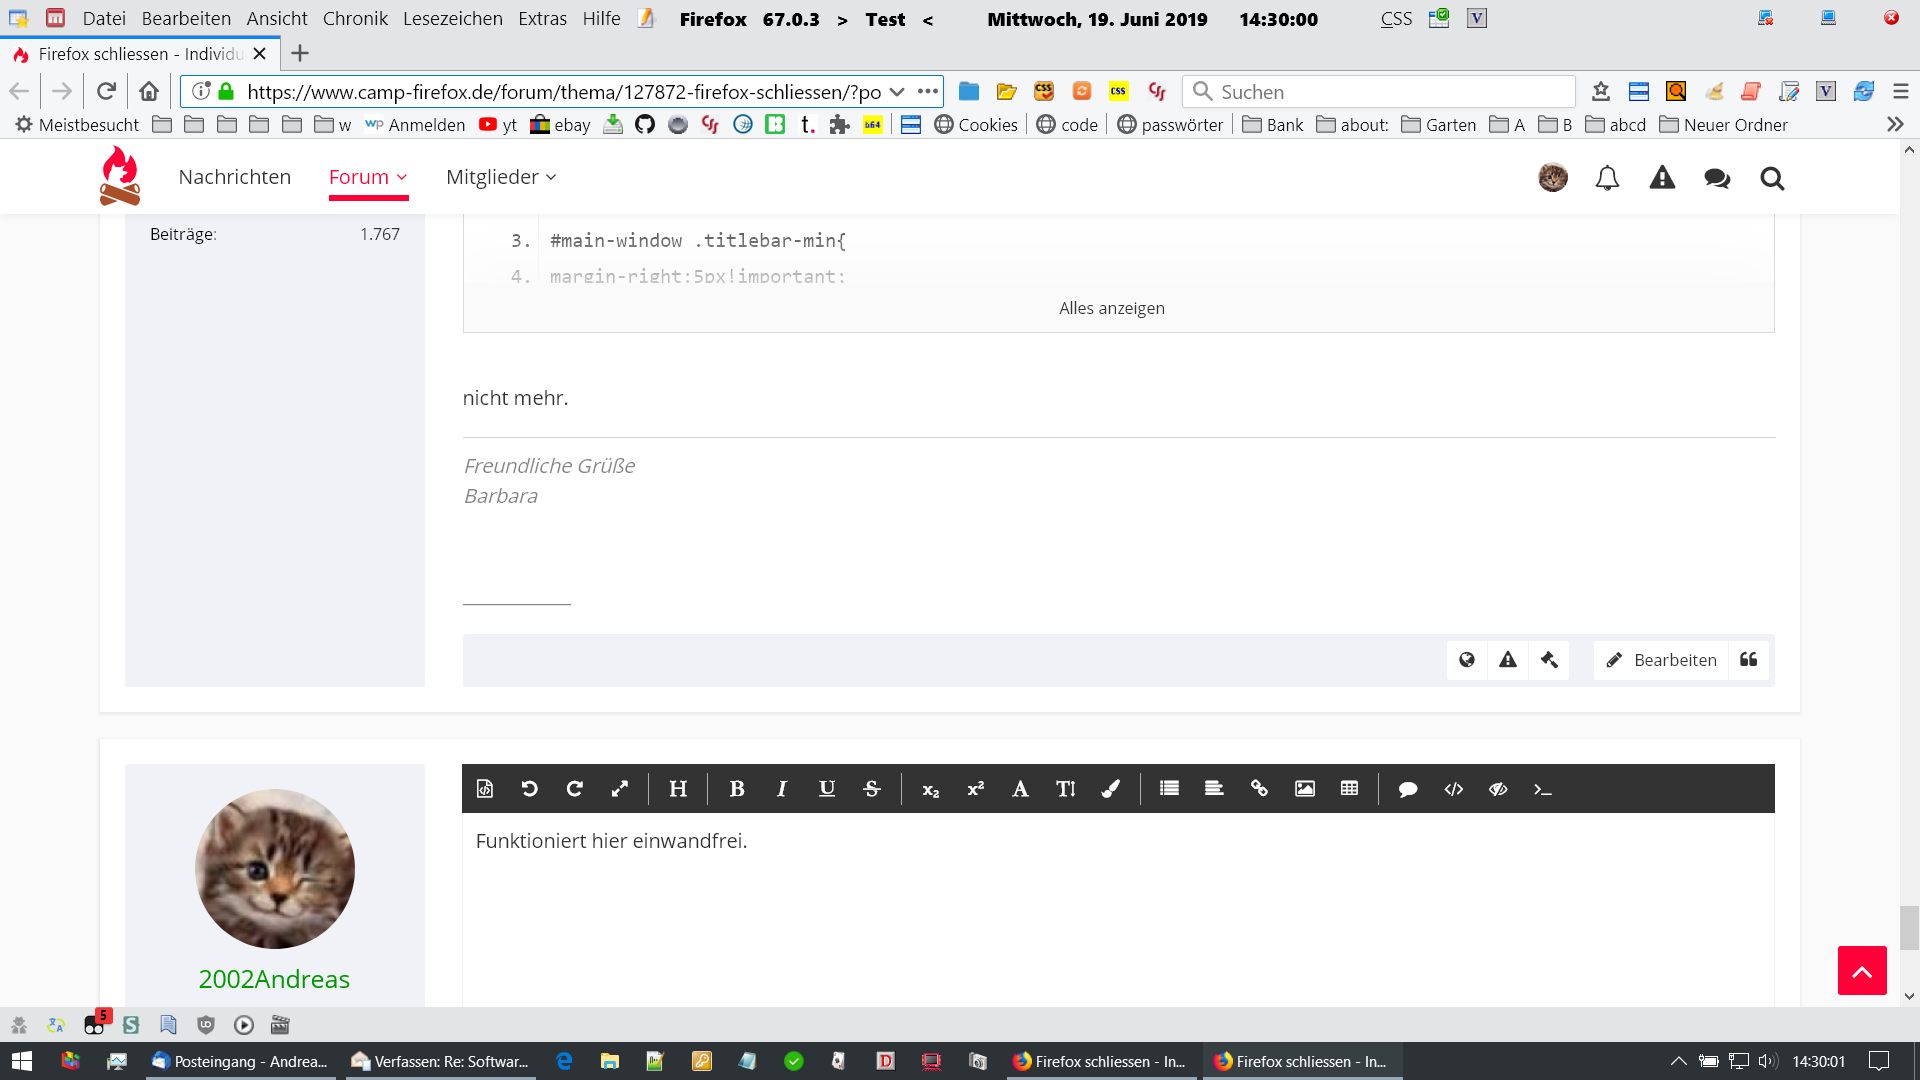1920x1080 pixels.
Task: Click the Italic formatting icon
Action: [782, 789]
